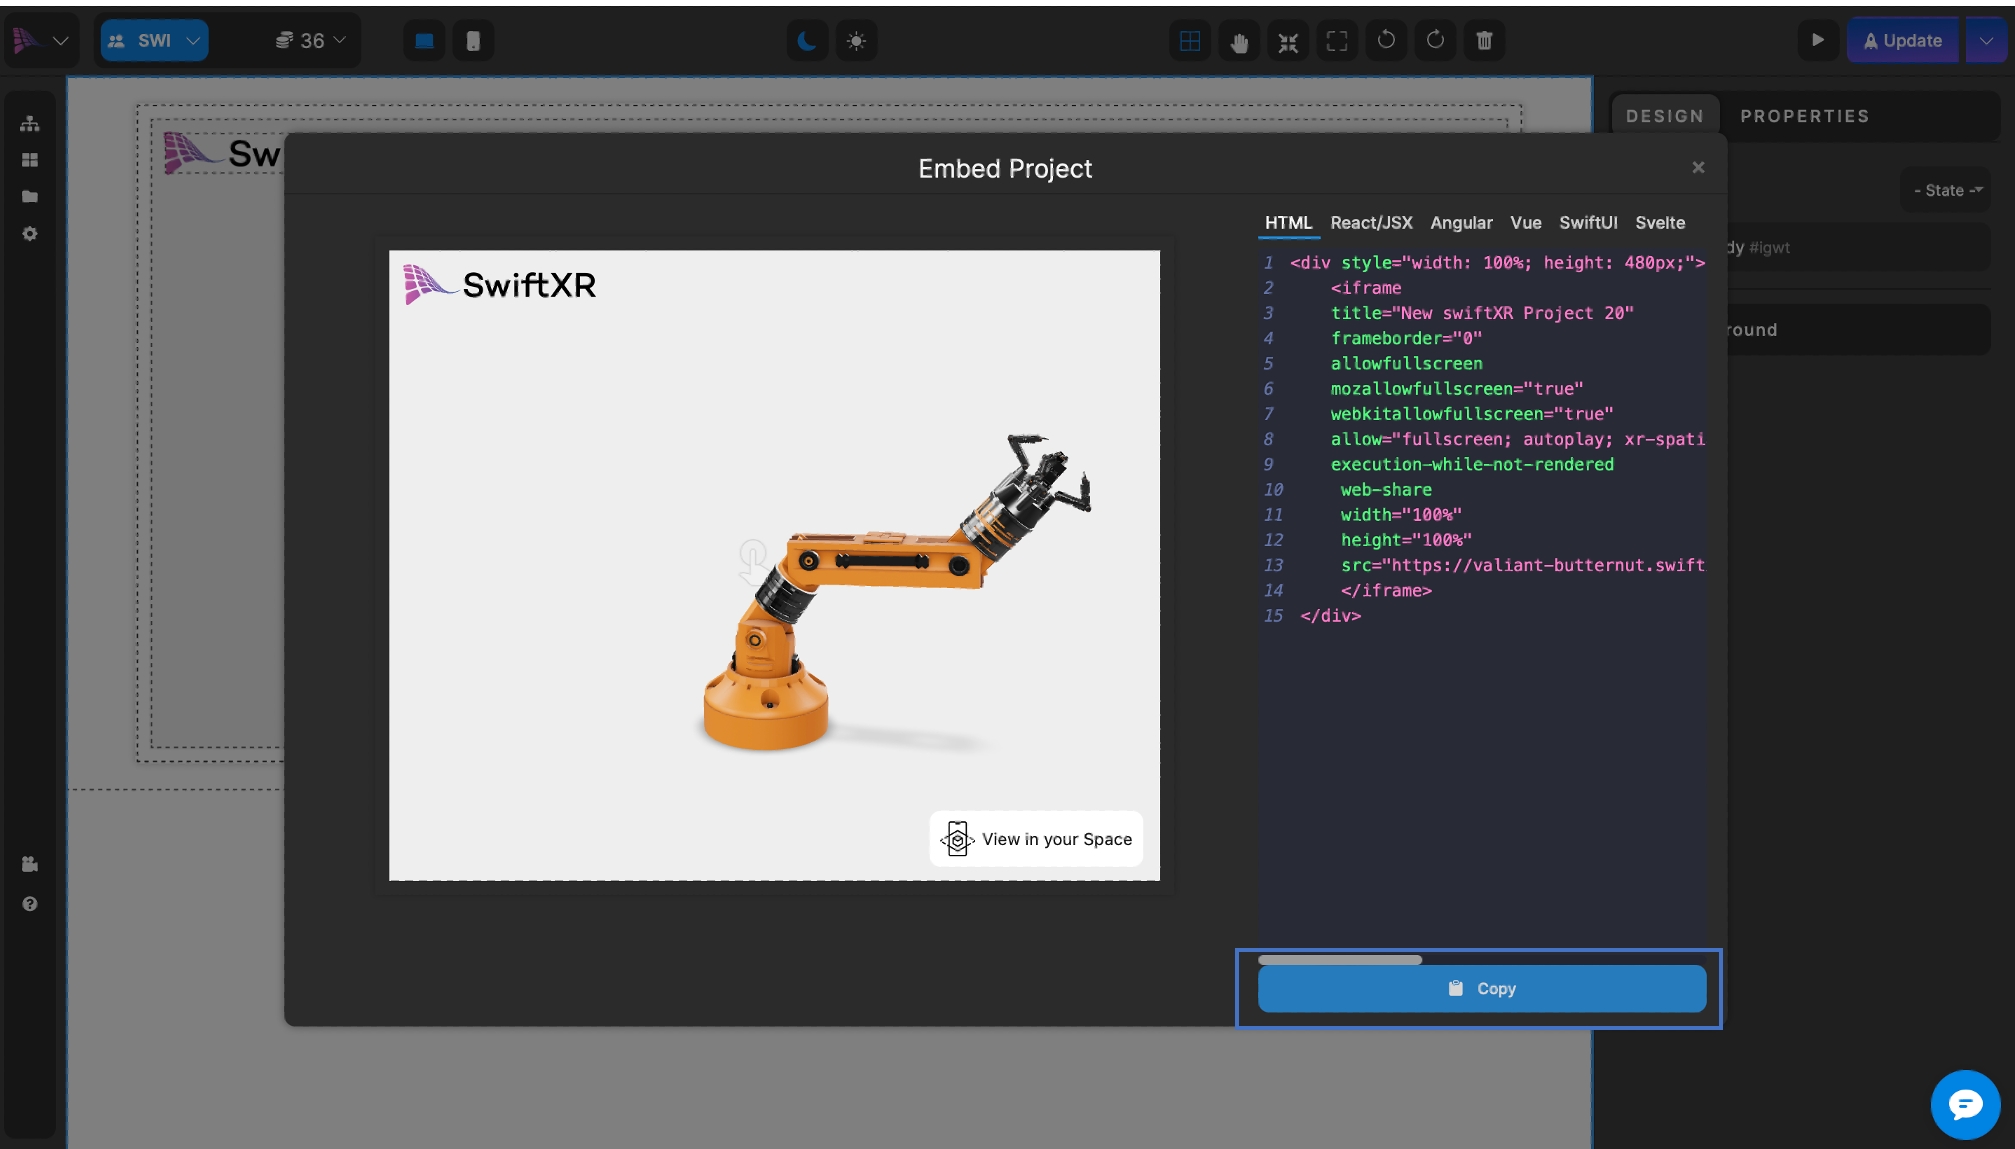Switch to dark mode moon icon
2015x1149 pixels.
tap(806, 41)
